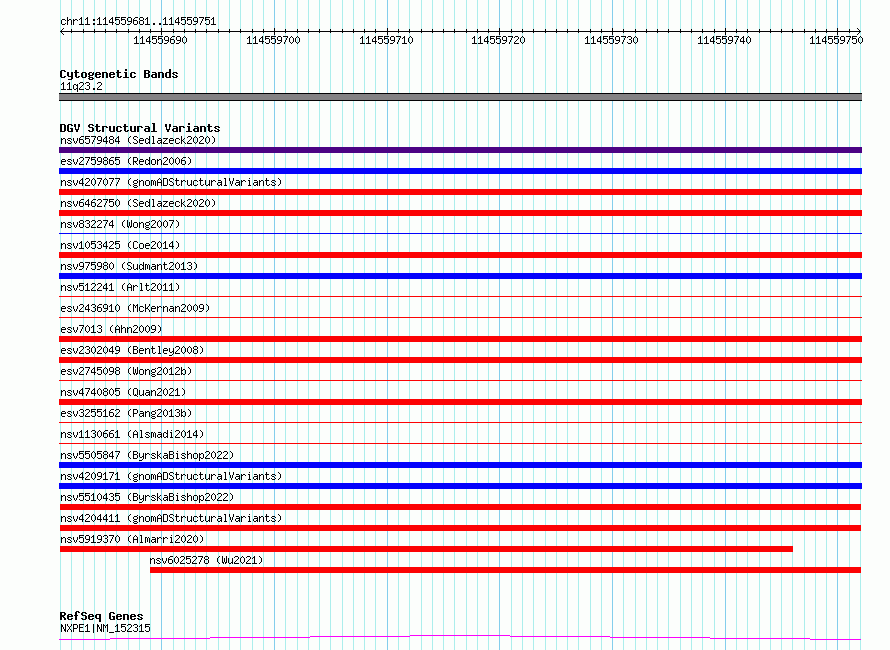
Task: Click the red bar under nsv5510435
Action: 460,507
